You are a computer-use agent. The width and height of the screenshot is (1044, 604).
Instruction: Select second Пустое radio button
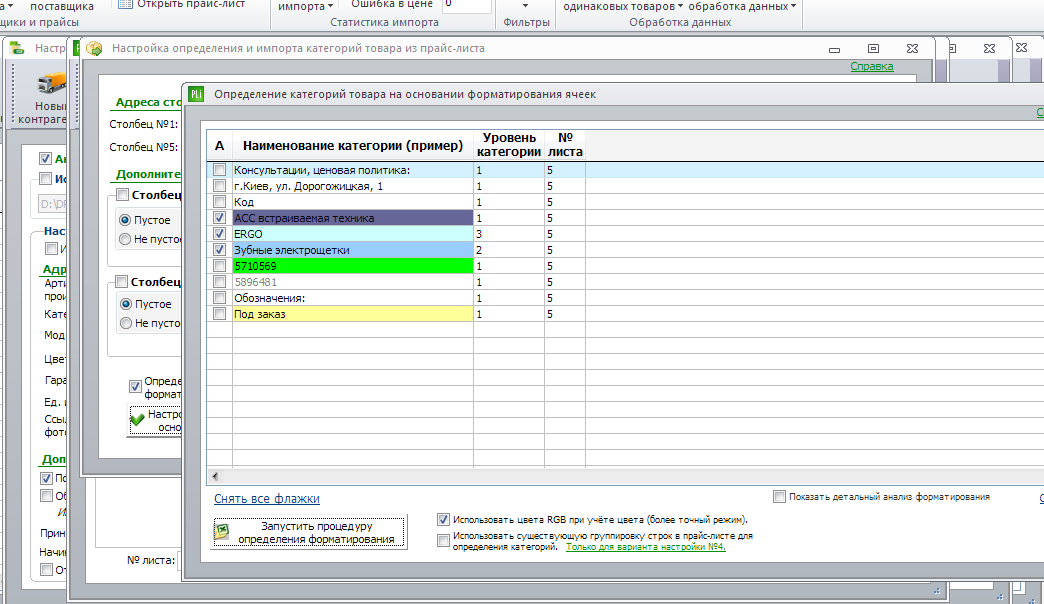pyautogui.click(x=126, y=304)
